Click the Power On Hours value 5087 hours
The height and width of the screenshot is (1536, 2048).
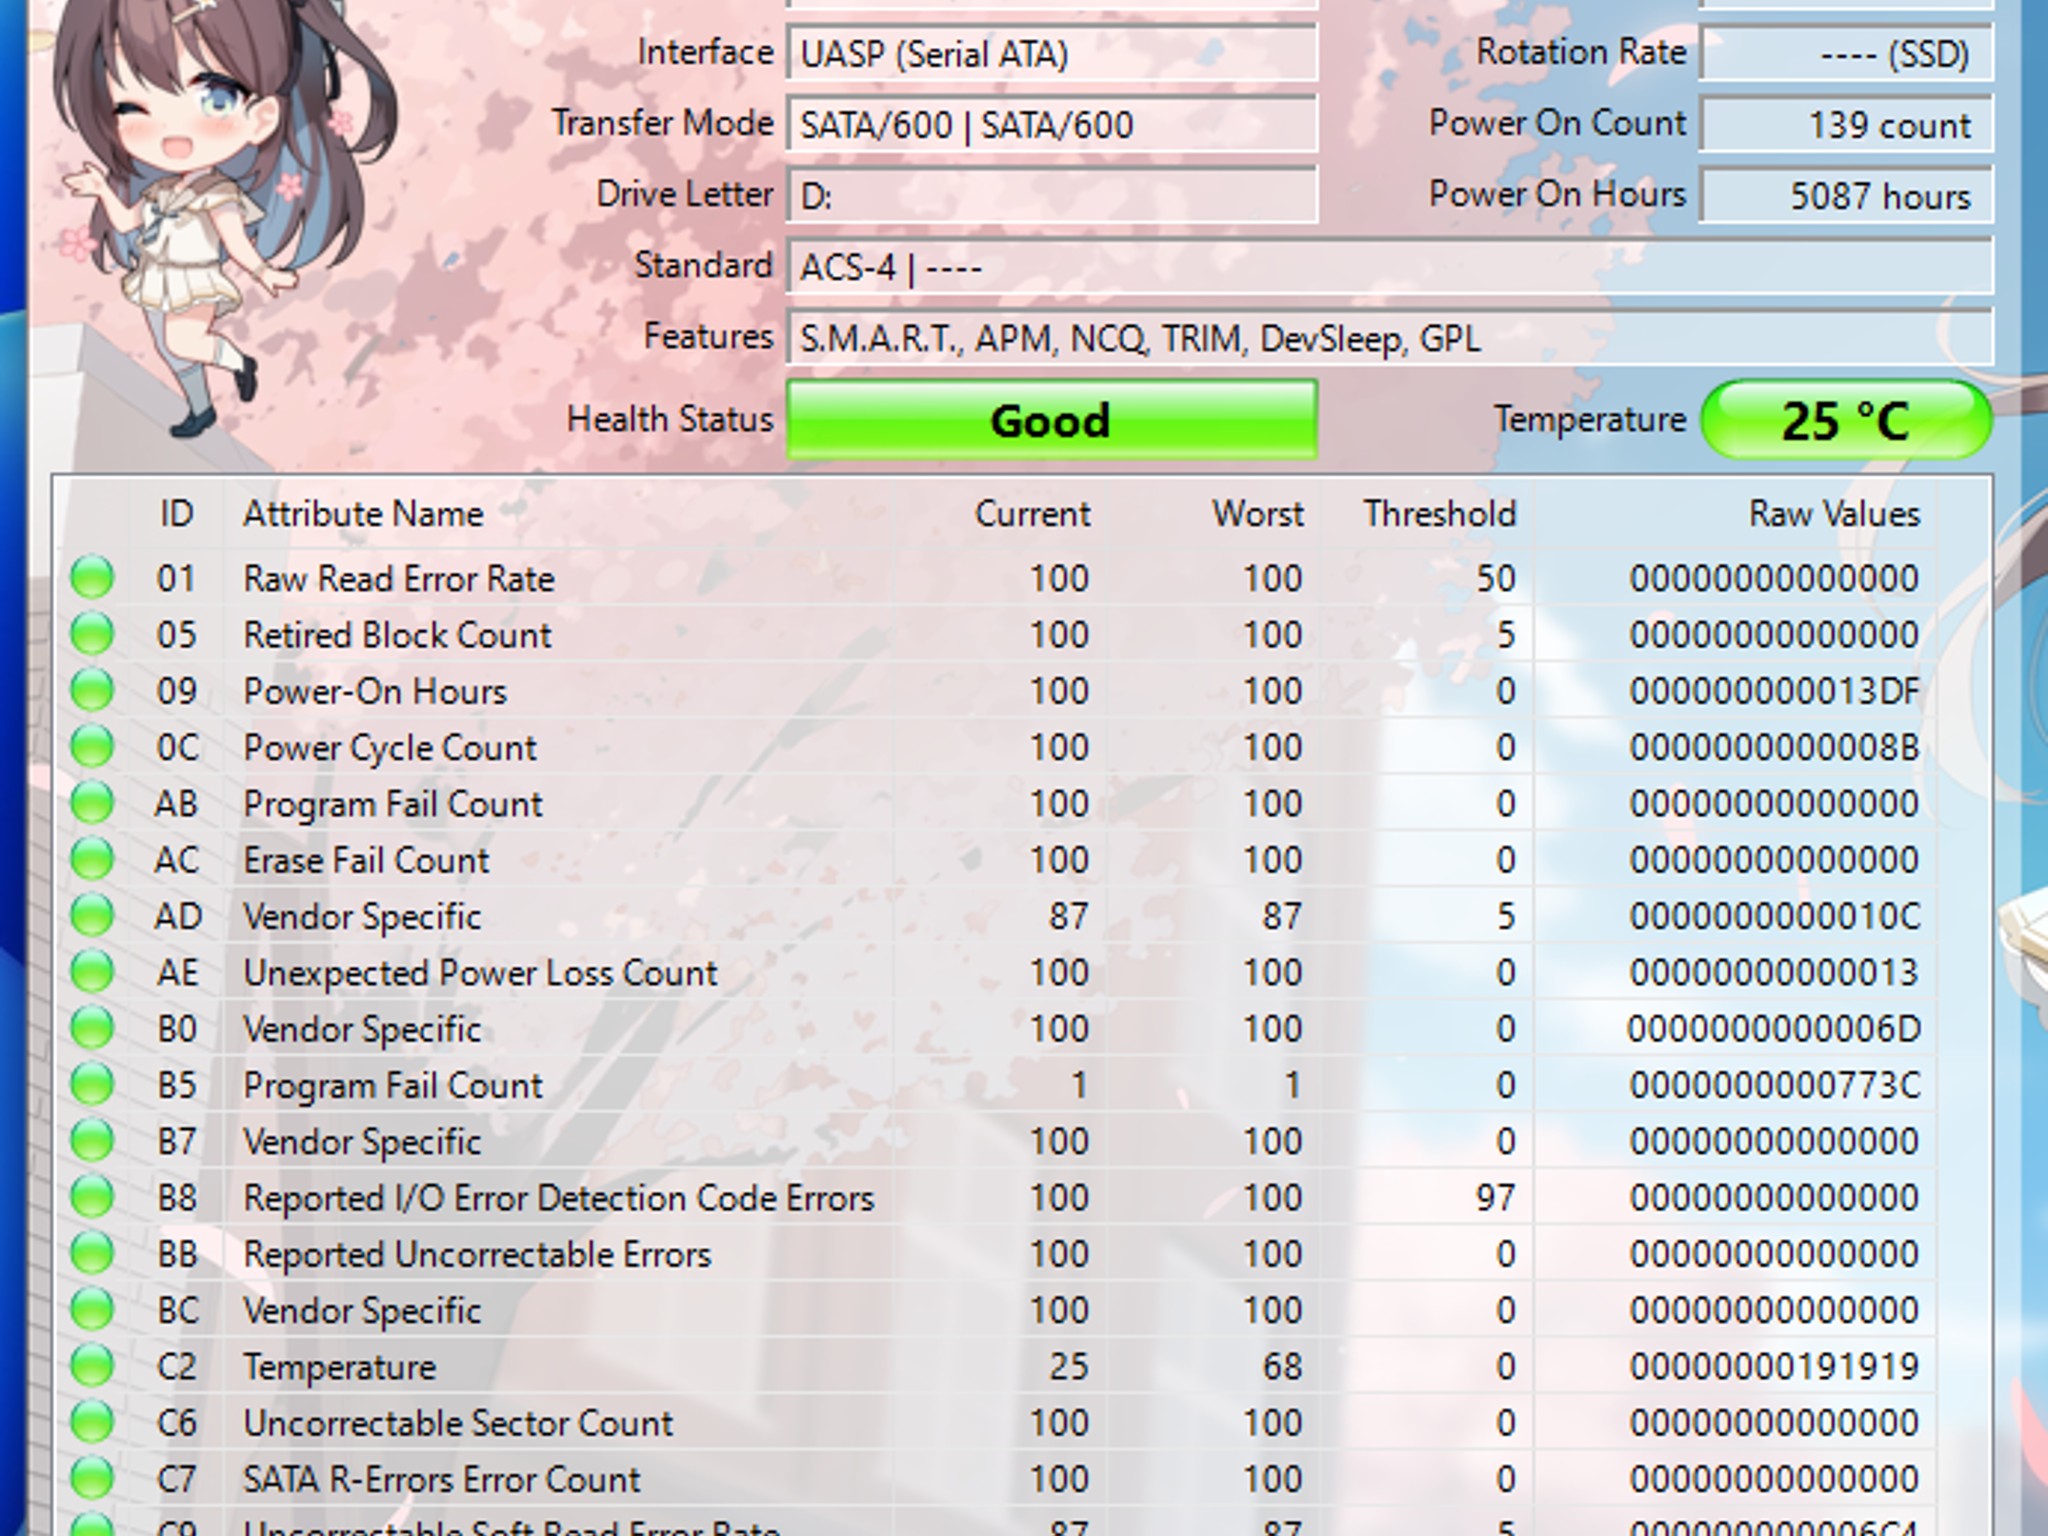click(1846, 196)
